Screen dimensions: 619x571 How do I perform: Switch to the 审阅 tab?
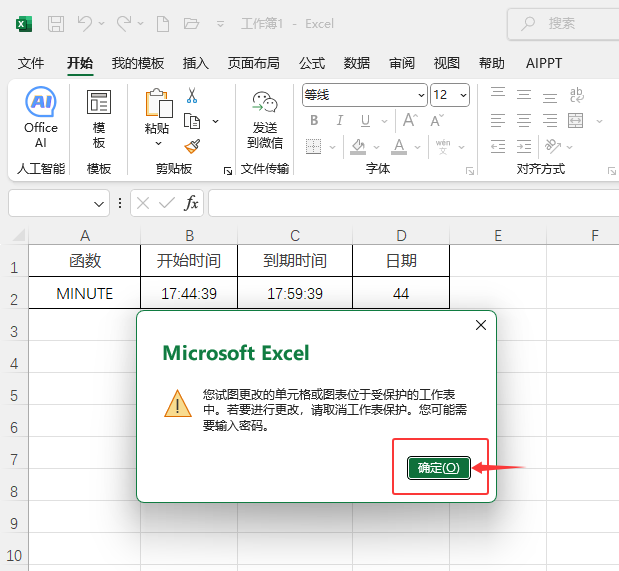[402, 63]
